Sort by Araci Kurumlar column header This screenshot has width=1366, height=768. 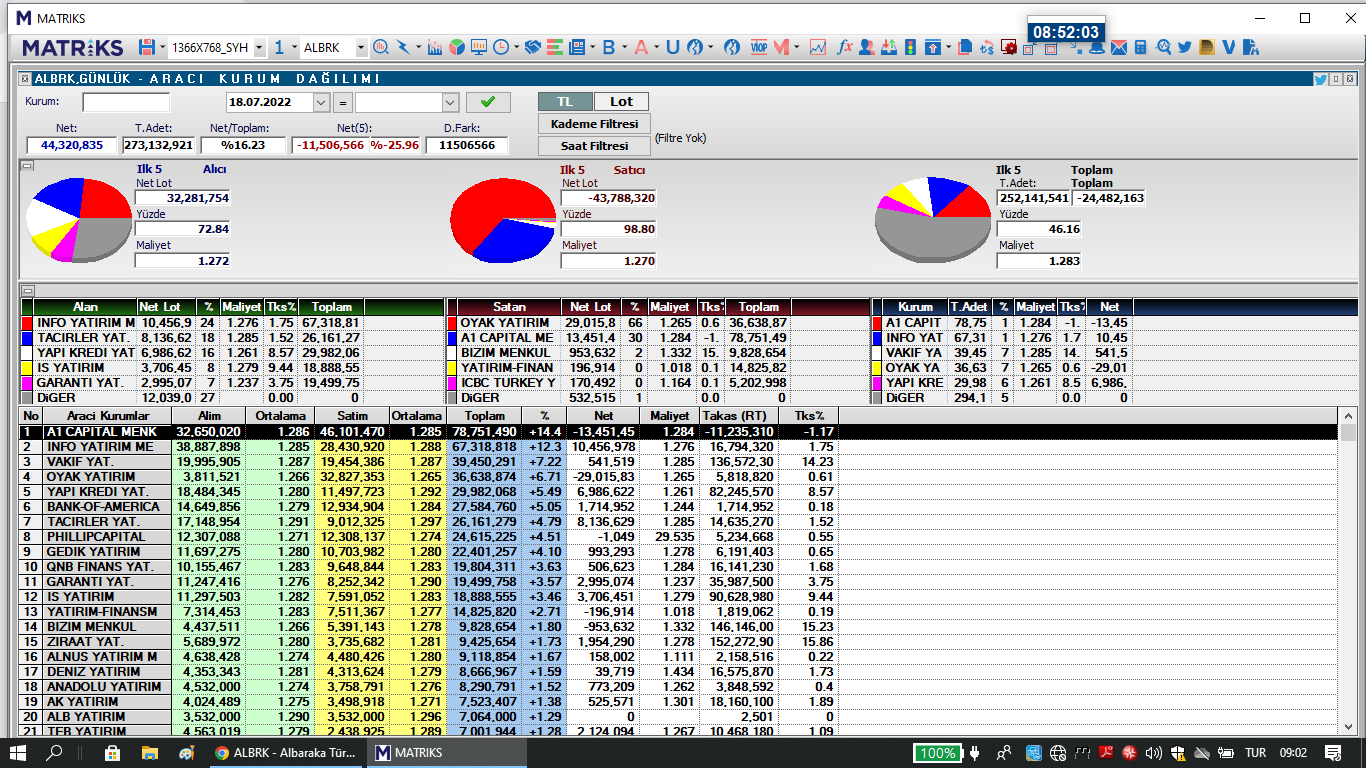[x=108, y=415]
